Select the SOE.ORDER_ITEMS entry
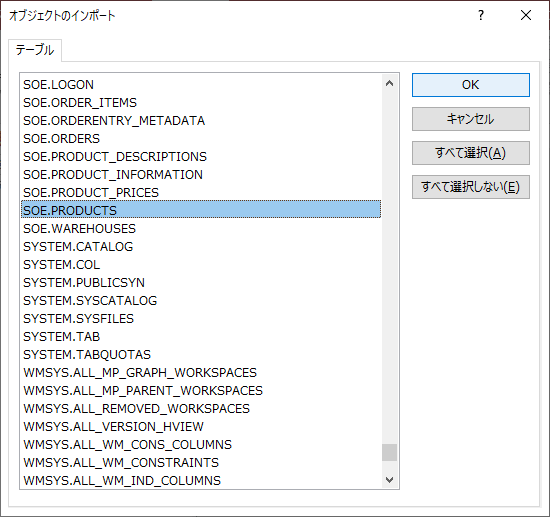 (x=201, y=102)
